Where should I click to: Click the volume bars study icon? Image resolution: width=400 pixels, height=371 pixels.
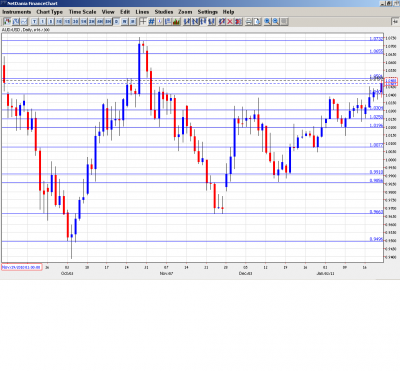(176, 22)
